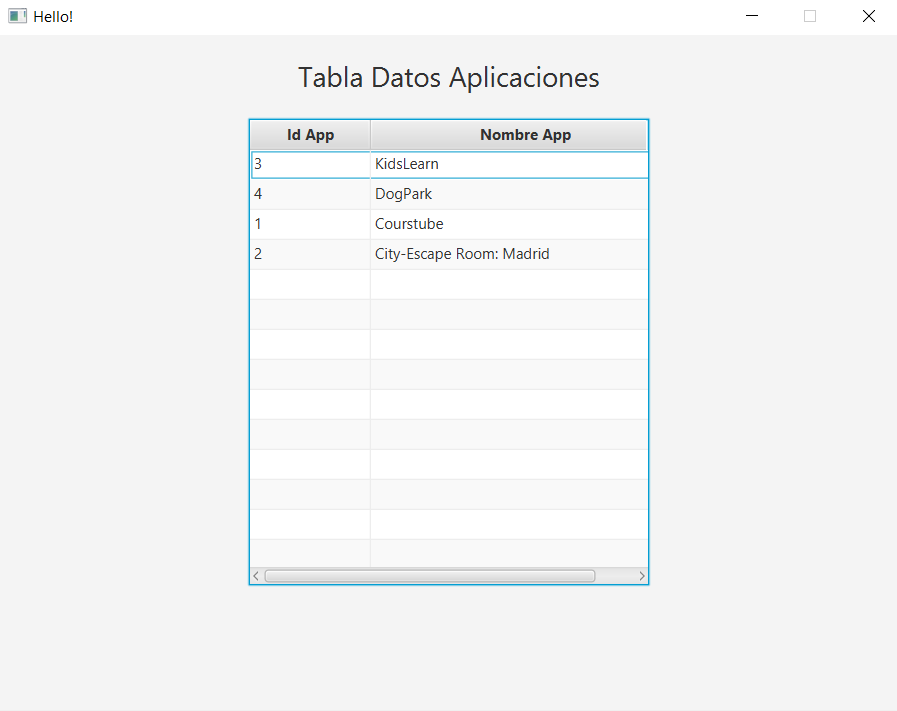The width and height of the screenshot is (897, 711).
Task: Click the DogPark cell text
Action: pyautogui.click(x=403, y=194)
